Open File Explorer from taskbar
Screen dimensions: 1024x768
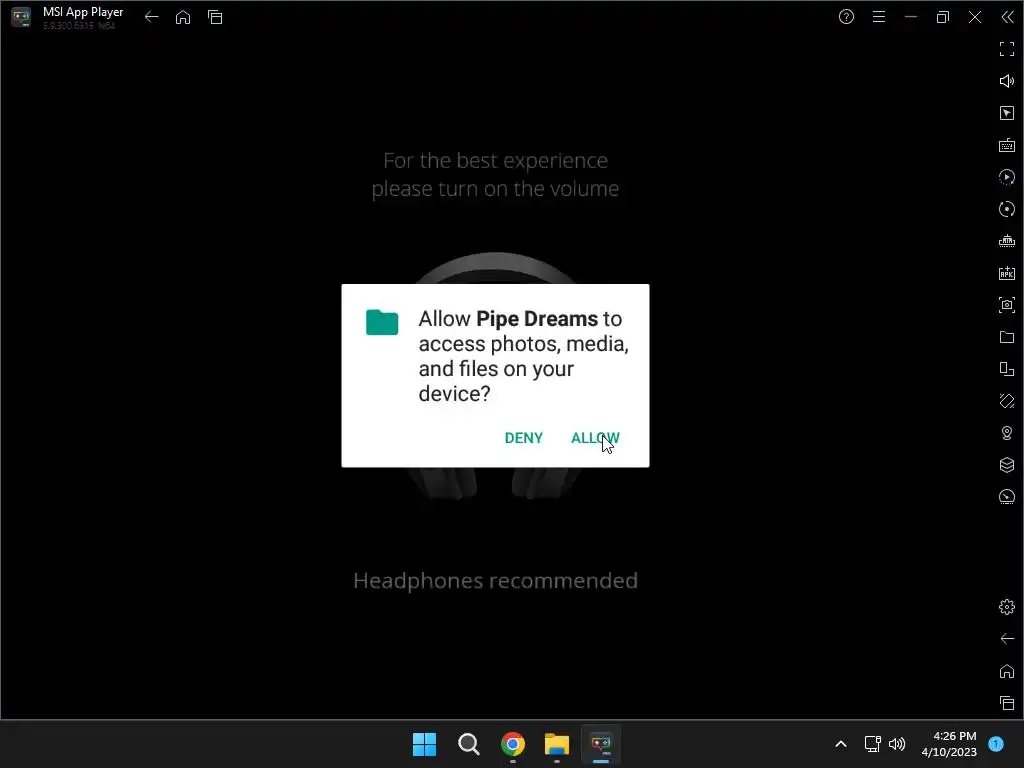(x=556, y=744)
